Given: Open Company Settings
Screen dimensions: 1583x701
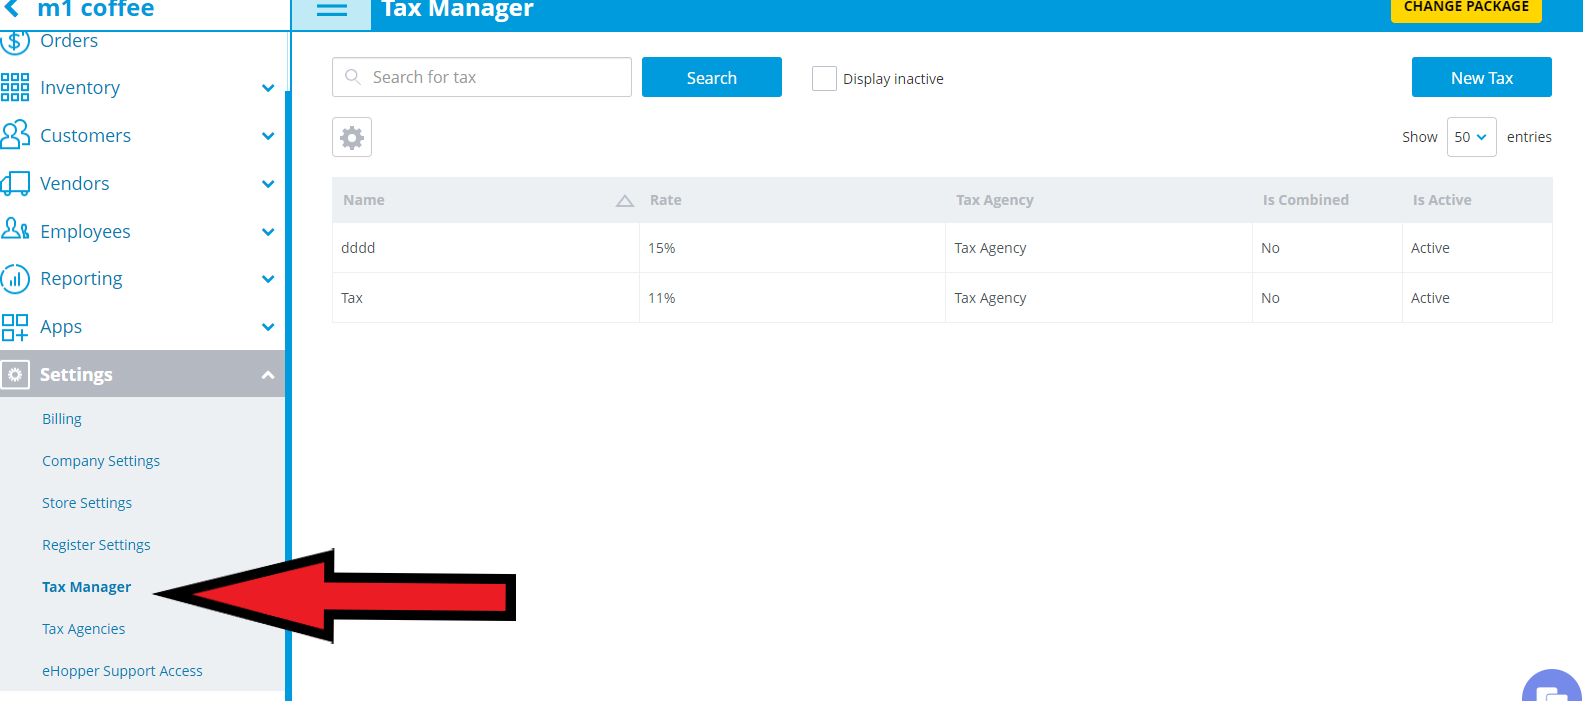Looking at the screenshot, I should pyautogui.click(x=101, y=461).
